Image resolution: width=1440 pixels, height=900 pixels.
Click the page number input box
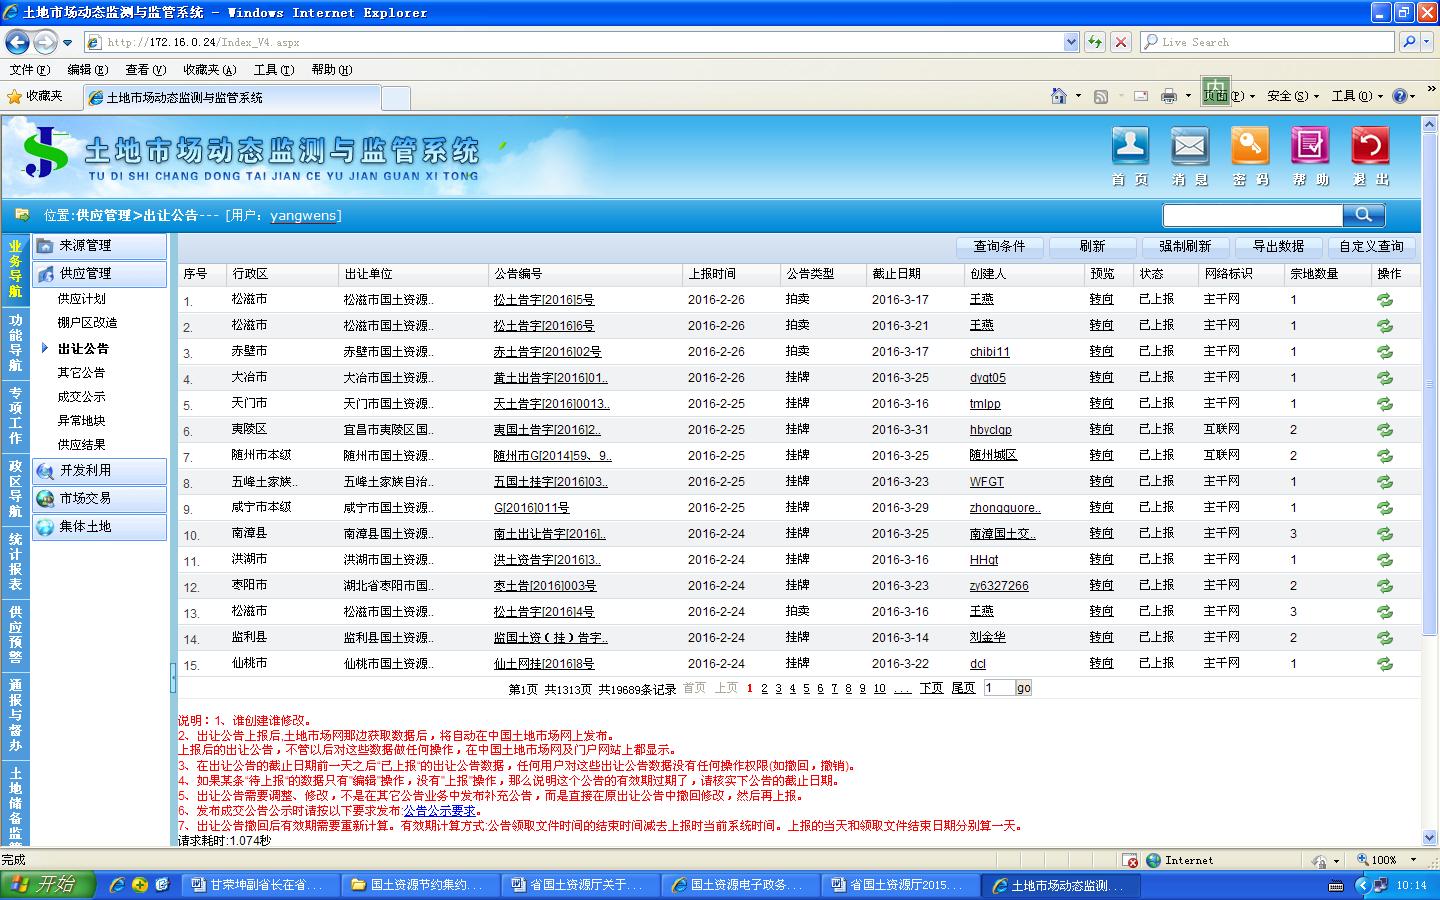click(998, 688)
